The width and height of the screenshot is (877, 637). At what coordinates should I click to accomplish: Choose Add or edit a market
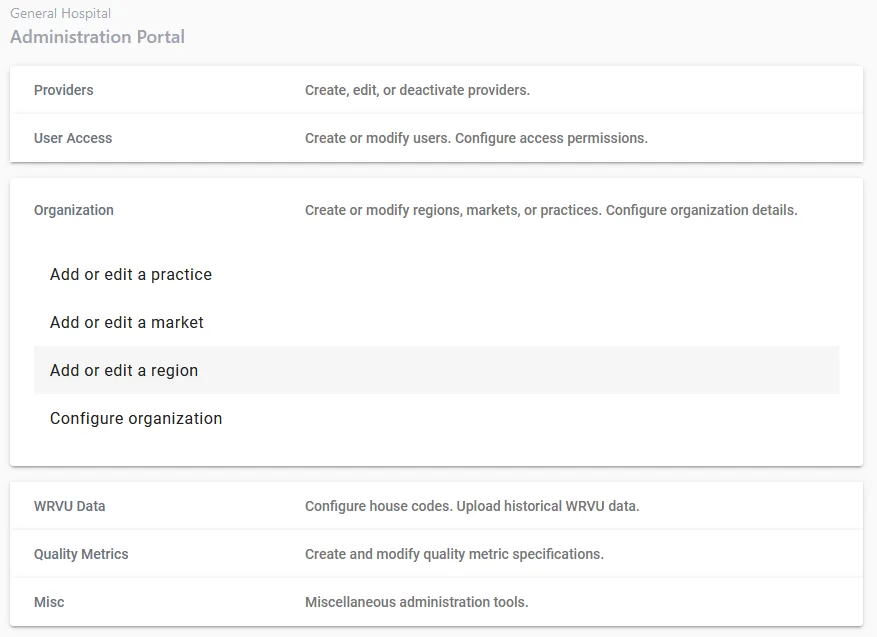click(127, 322)
